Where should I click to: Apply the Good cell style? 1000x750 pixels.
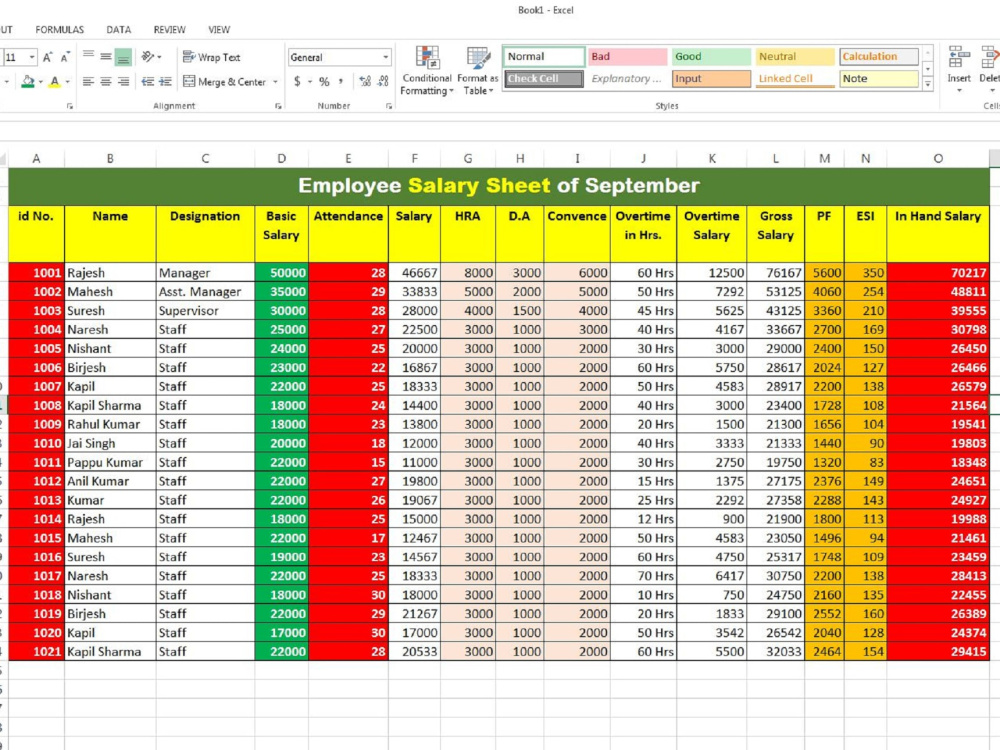pos(711,57)
